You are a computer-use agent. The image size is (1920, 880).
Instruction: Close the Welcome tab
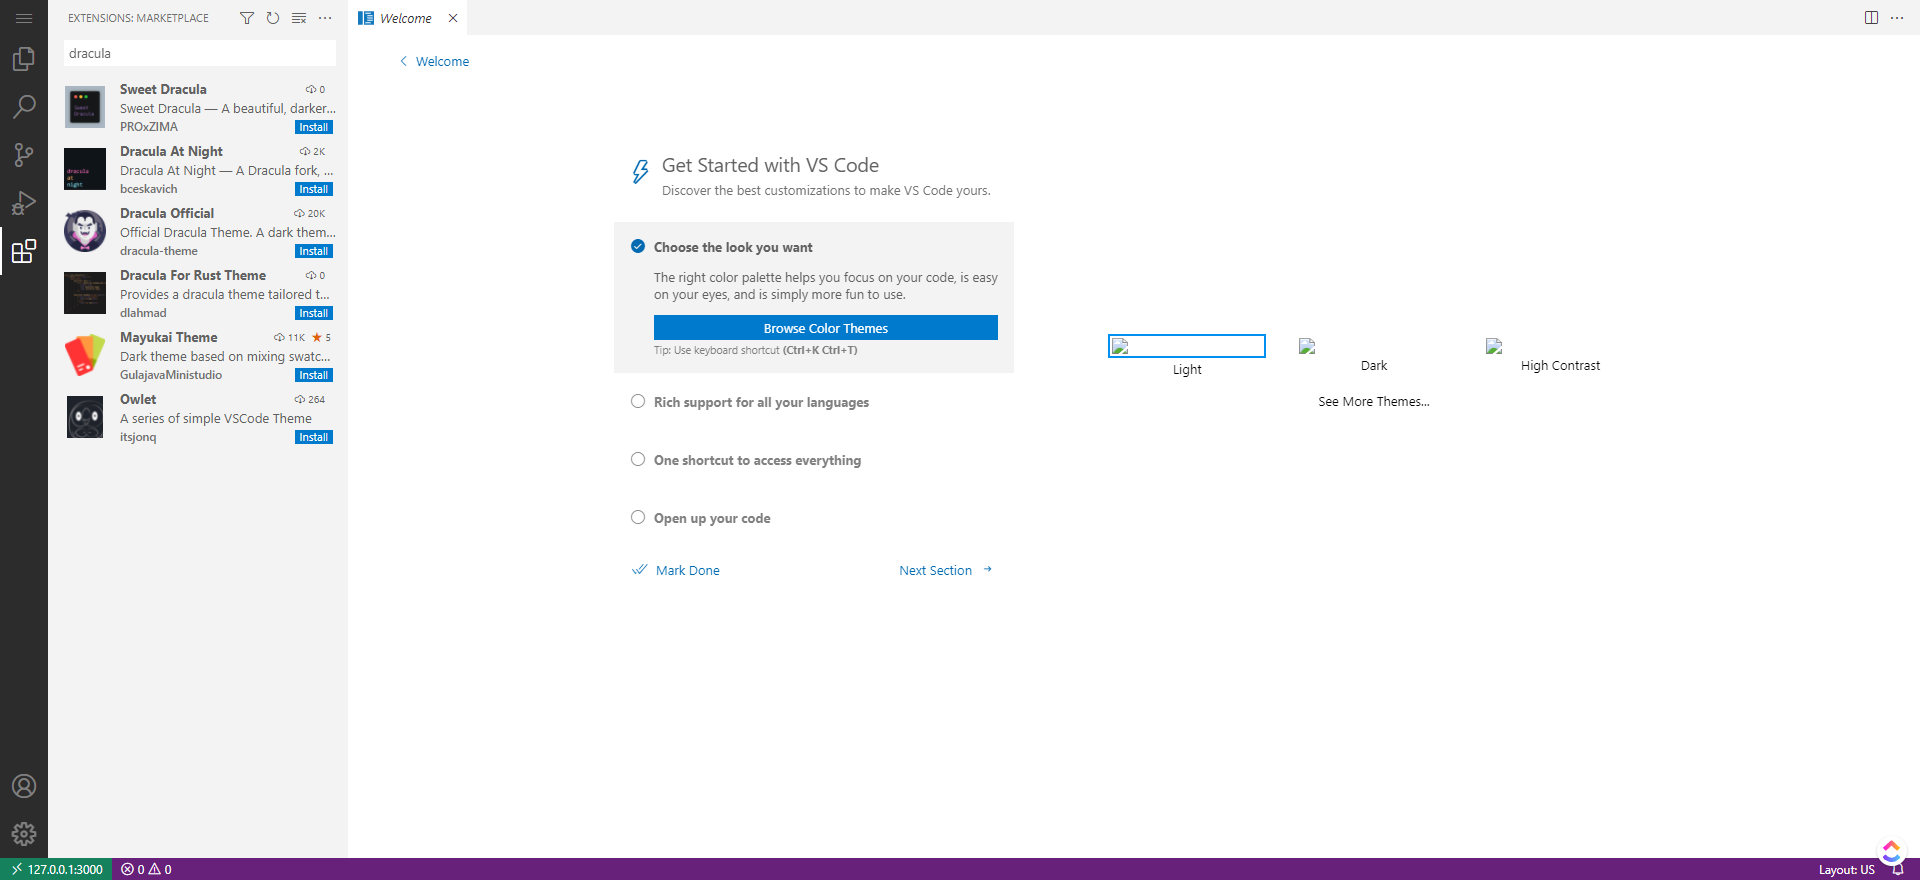coord(453,18)
